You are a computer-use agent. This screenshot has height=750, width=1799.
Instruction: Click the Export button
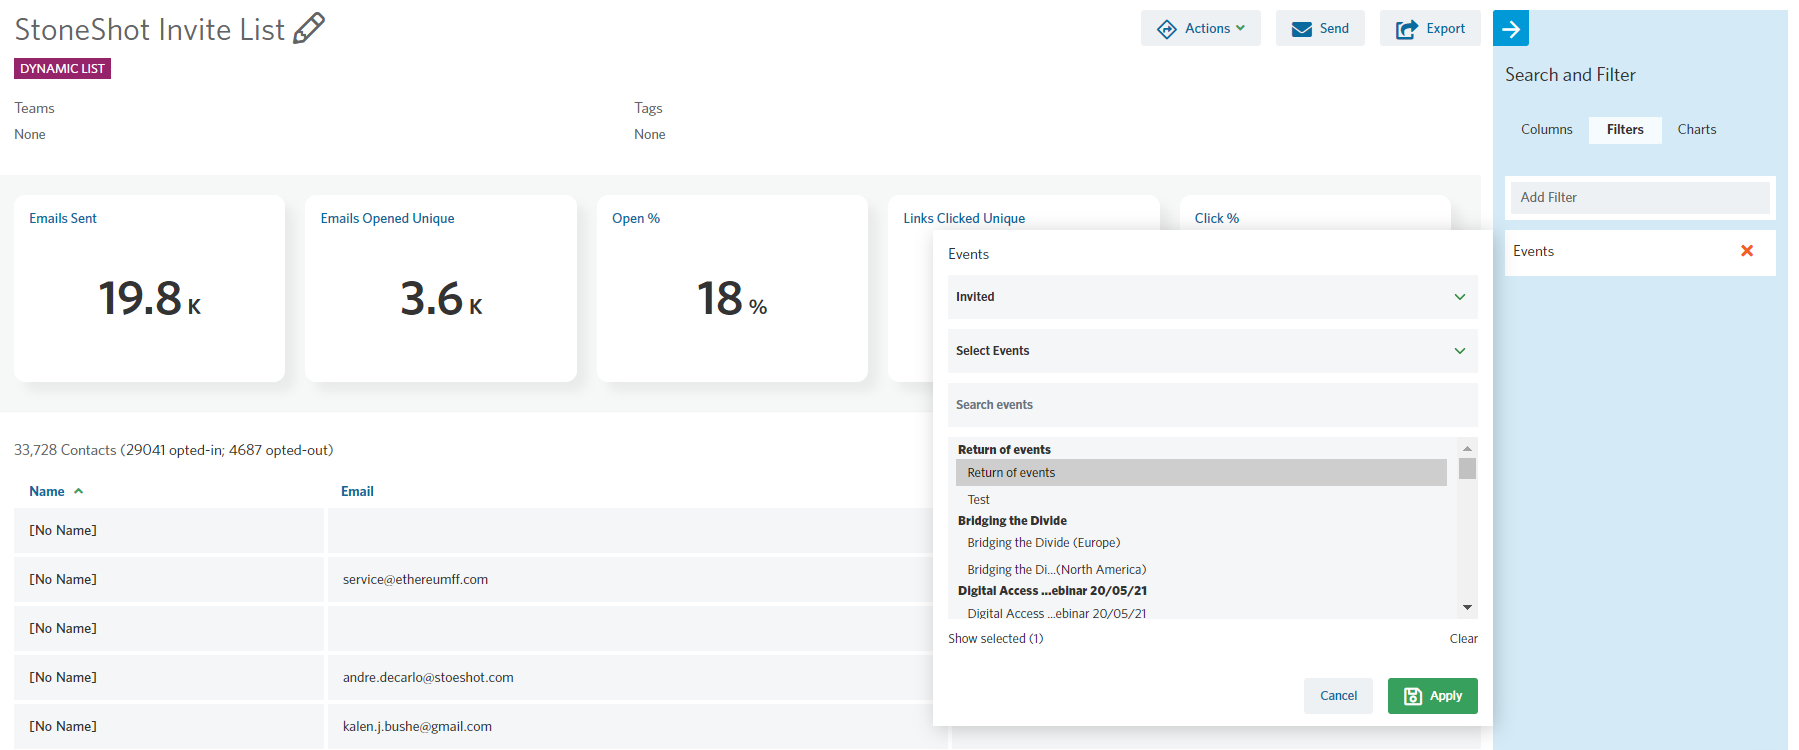1430,29
